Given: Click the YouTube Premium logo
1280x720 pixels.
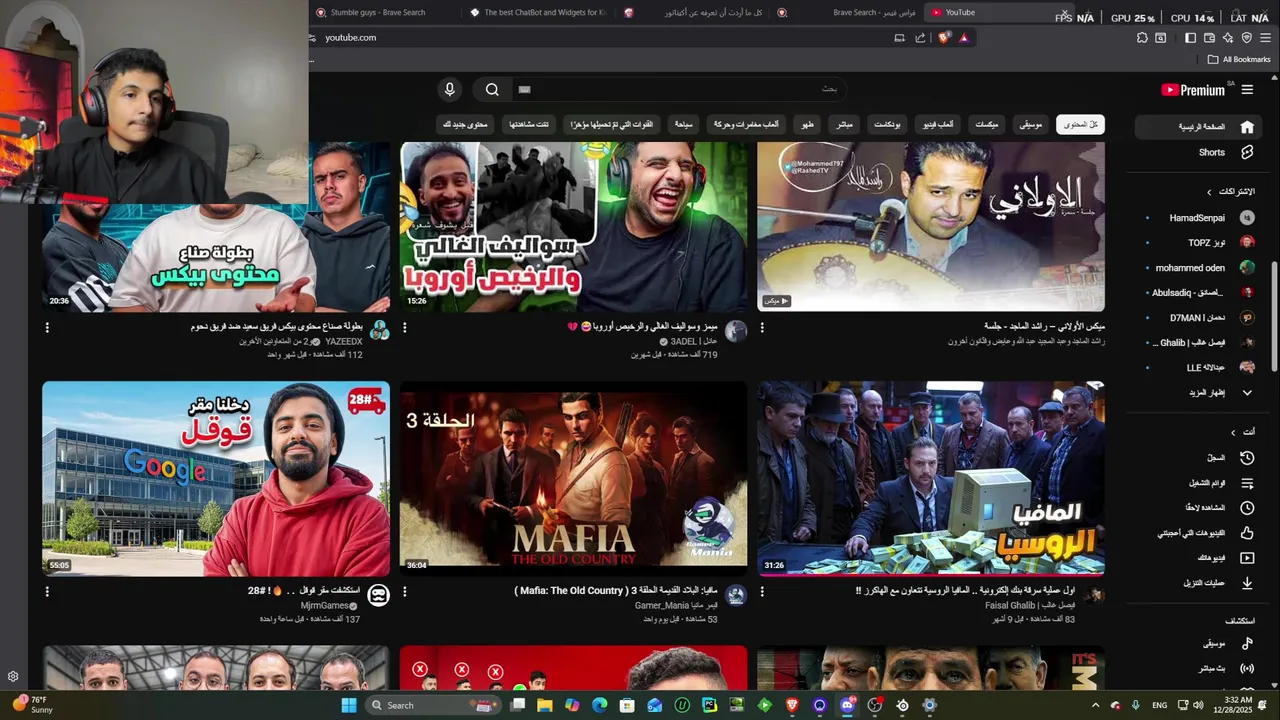Looking at the screenshot, I should pos(1193,90).
